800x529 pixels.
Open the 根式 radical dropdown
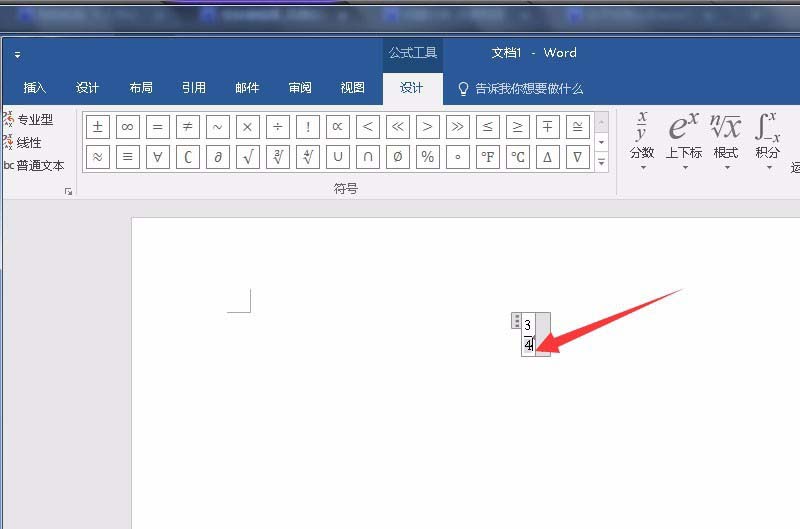726,141
